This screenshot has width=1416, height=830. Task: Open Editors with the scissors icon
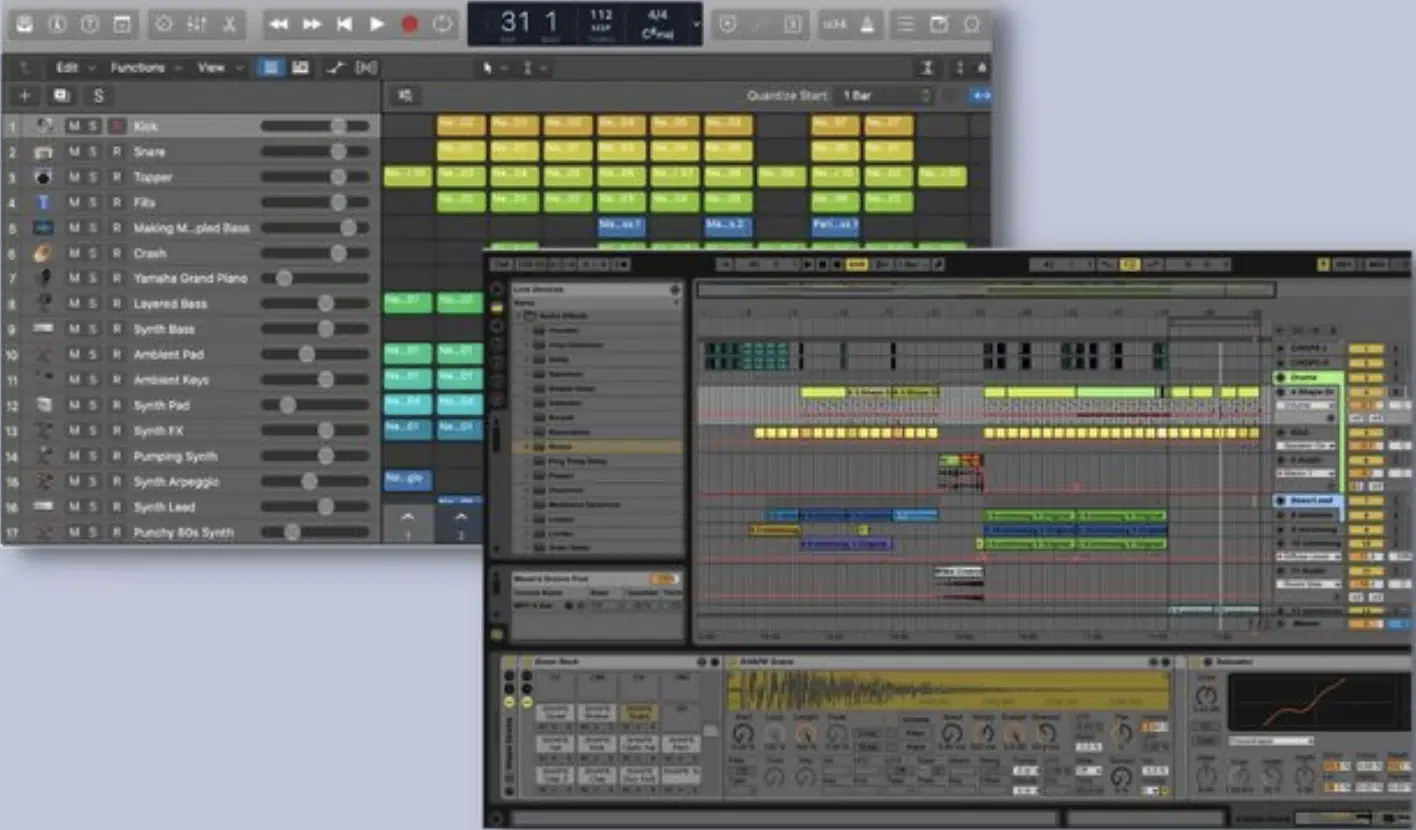[230, 24]
